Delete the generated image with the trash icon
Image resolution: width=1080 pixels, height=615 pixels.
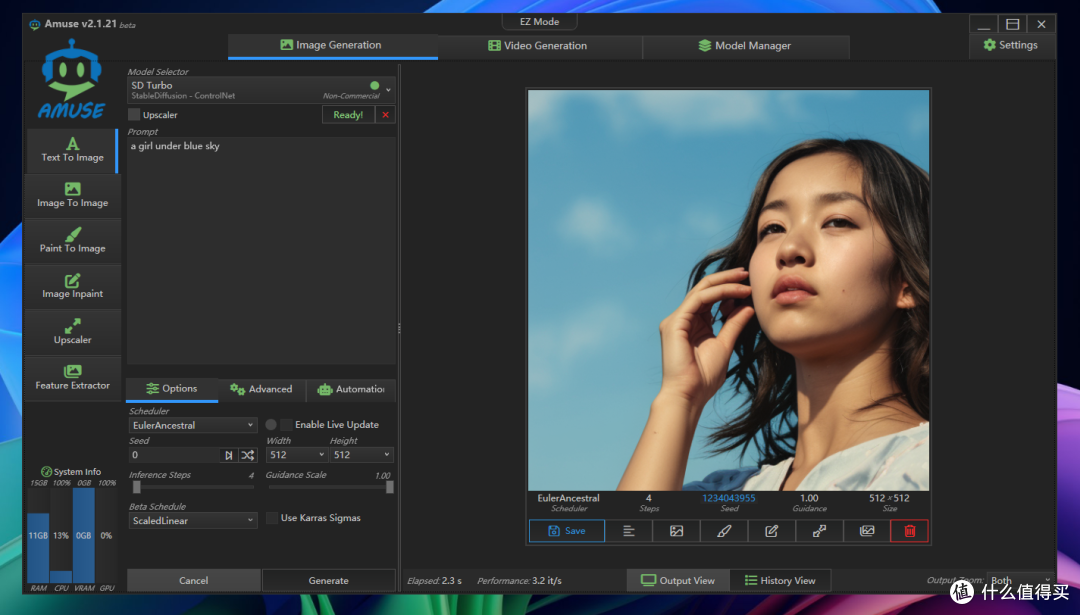909,531
